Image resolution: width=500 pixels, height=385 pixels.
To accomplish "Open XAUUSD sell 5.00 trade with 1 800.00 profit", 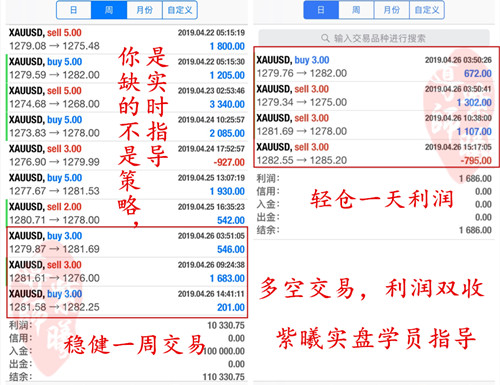I will pyautogui.click(x=127, y=39).
